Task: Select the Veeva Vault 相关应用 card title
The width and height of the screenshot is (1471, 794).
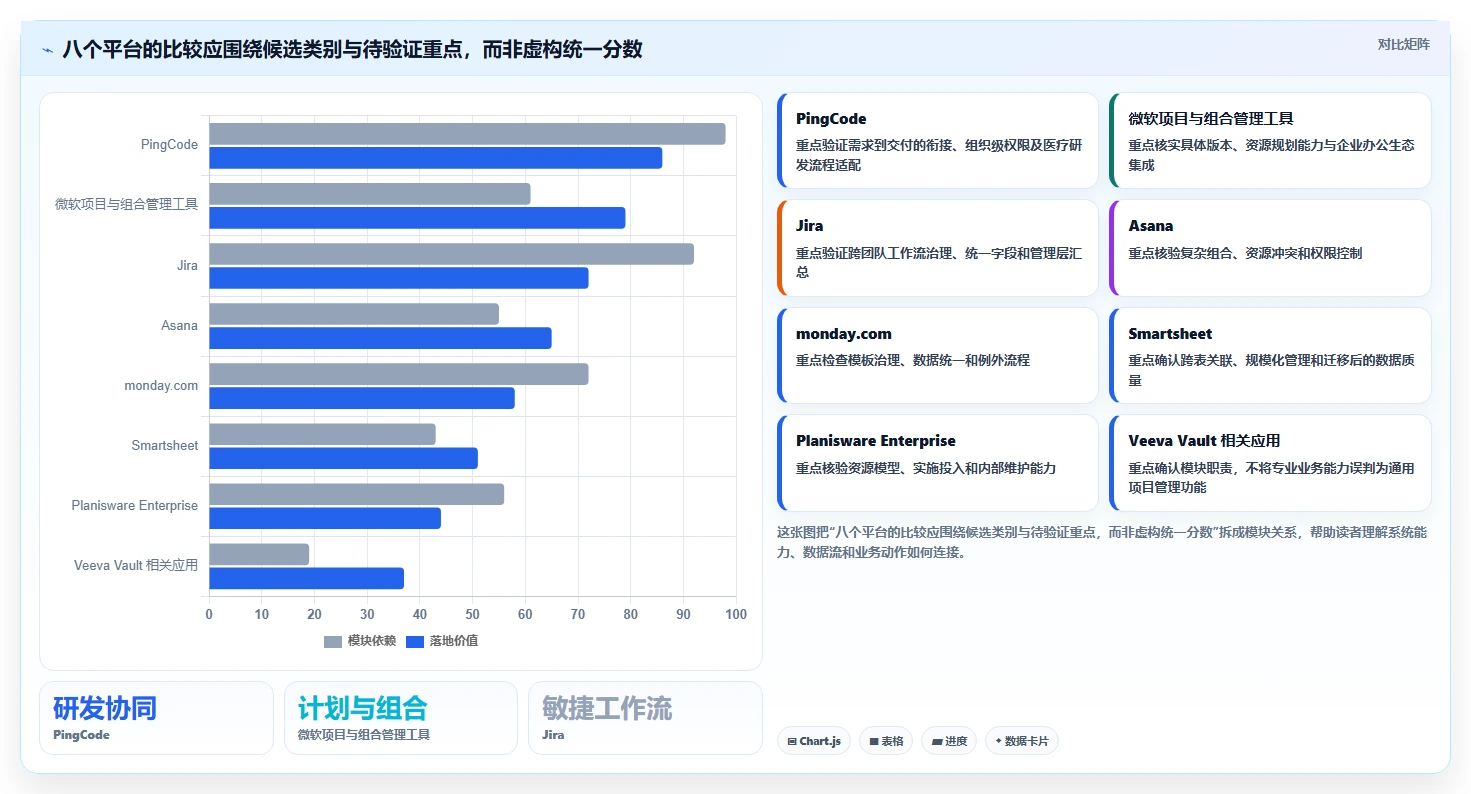Action: (x=1204, y=440)
